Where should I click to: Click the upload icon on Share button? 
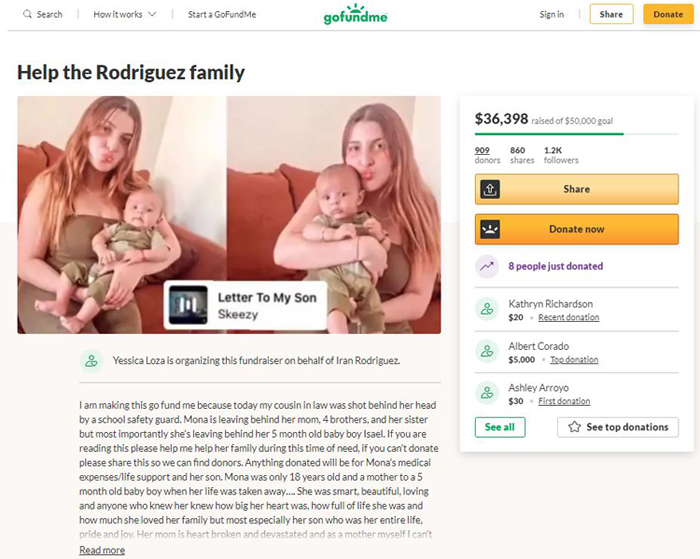[490, 189]
